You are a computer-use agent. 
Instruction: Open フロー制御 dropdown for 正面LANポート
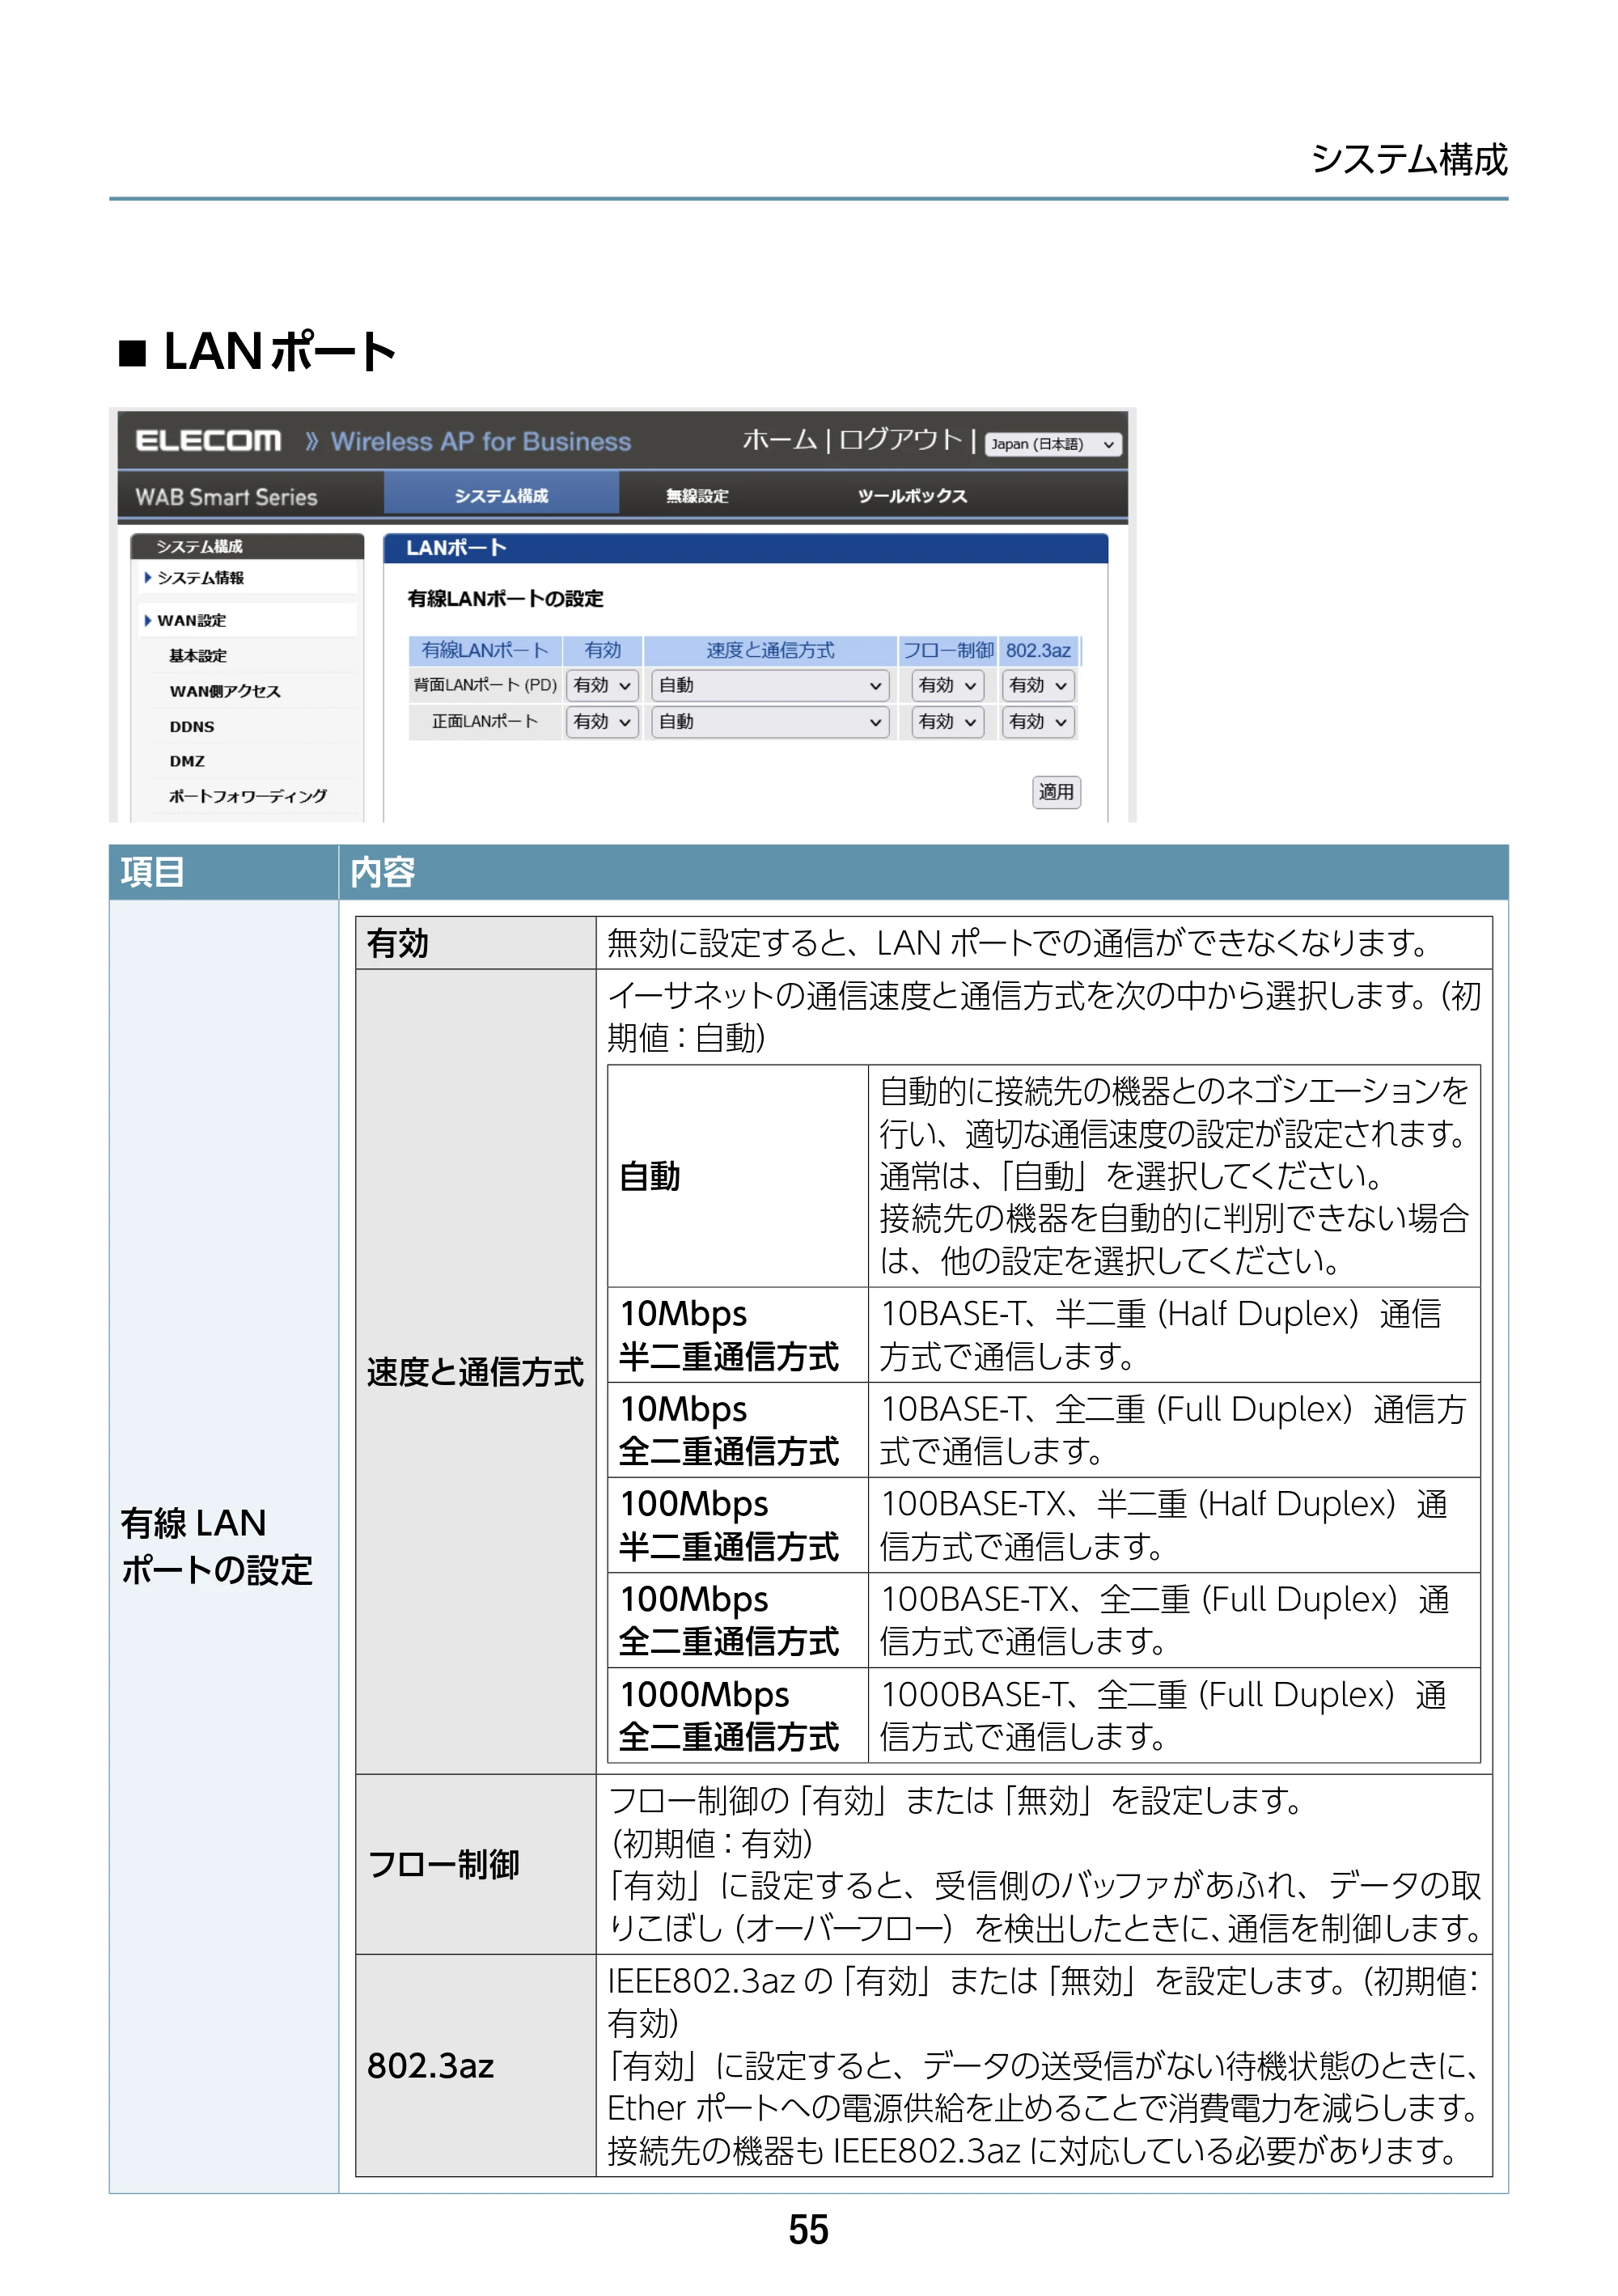(947, 722)
